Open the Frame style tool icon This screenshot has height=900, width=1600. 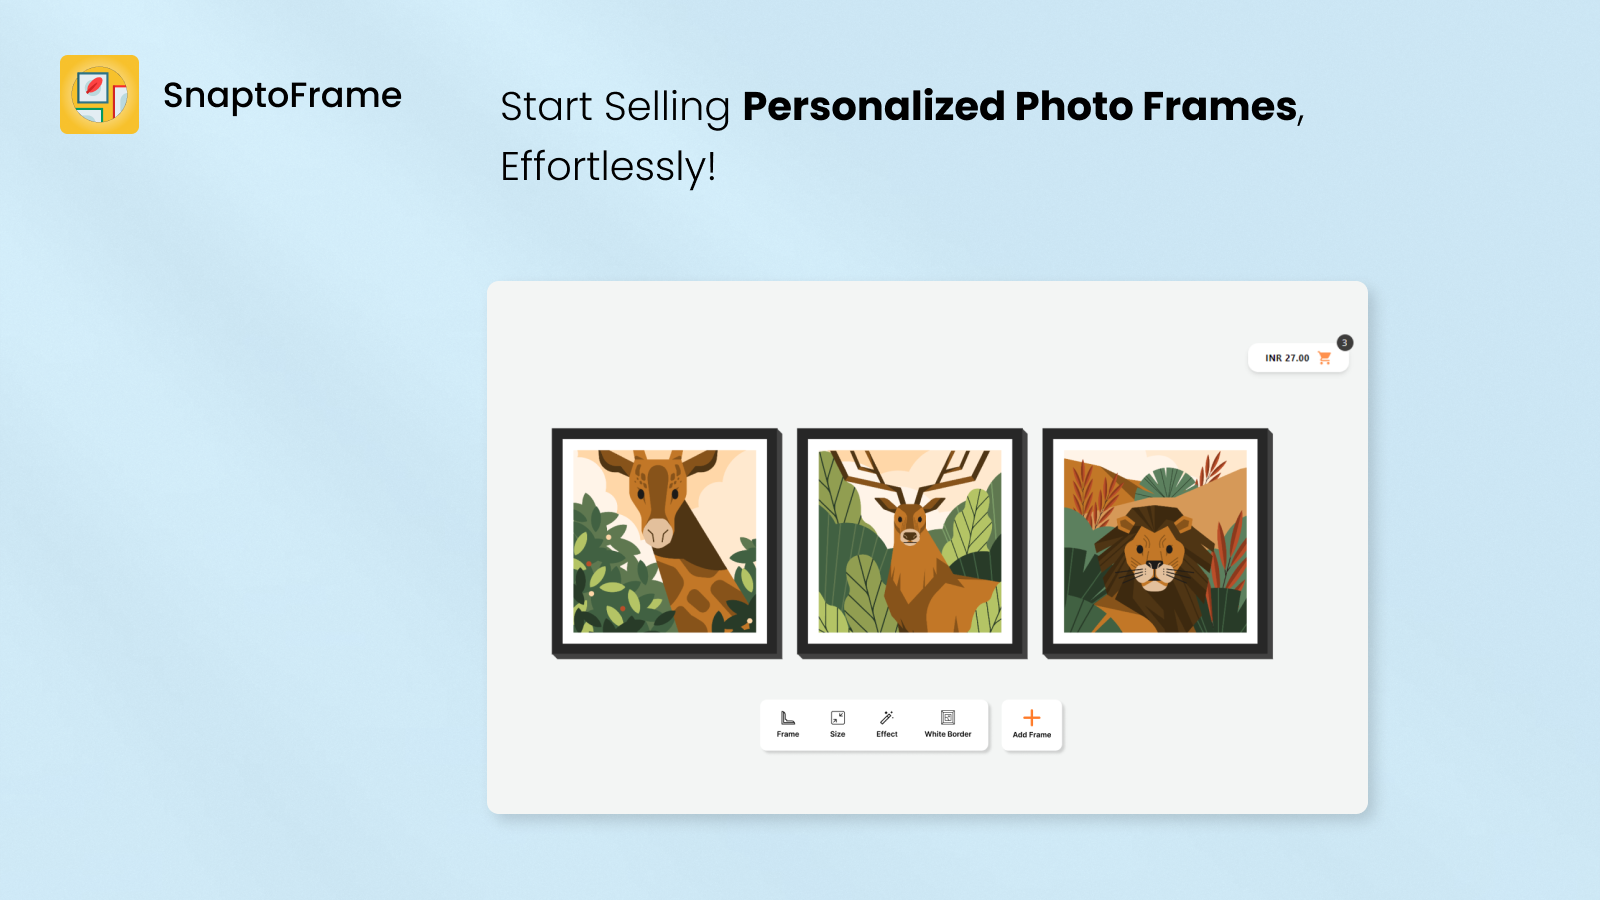point(788,718)
